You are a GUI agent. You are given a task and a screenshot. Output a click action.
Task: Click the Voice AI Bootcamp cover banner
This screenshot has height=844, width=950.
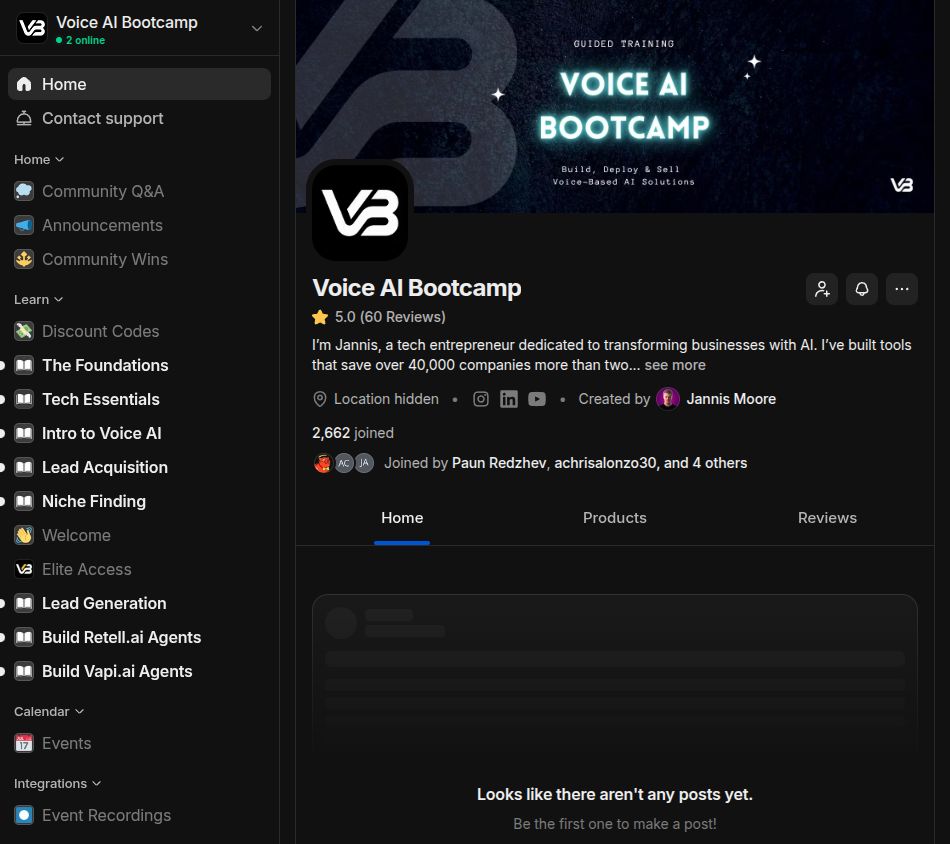(614, 106)
